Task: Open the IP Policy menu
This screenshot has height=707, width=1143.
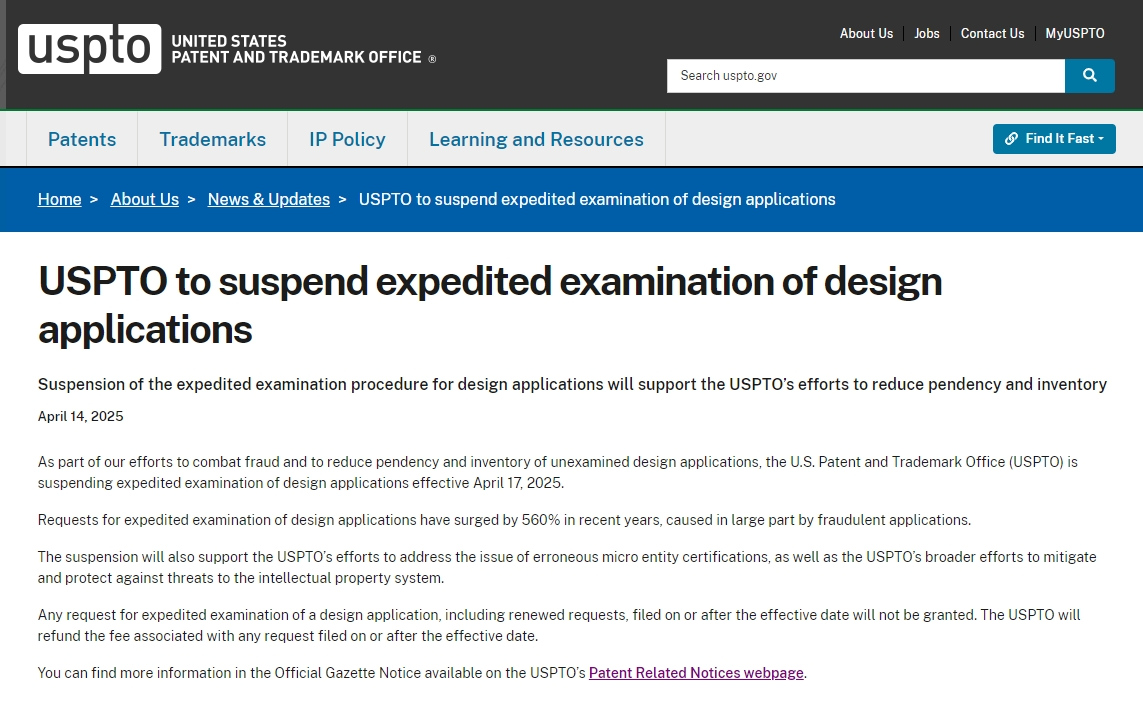Action: point(348,139)
